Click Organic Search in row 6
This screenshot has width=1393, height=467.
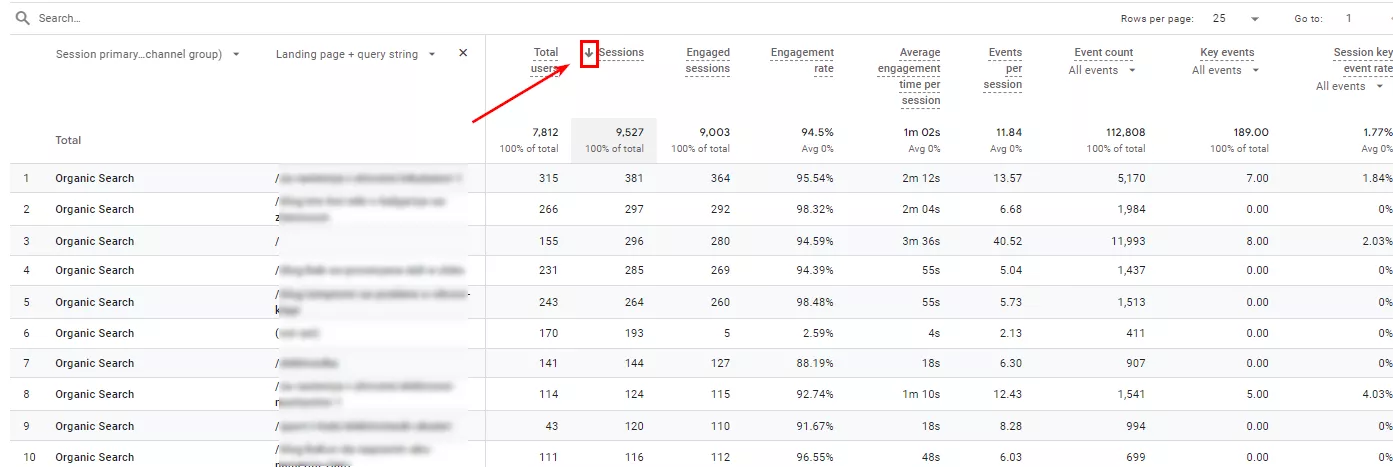[x=95, y=333]
